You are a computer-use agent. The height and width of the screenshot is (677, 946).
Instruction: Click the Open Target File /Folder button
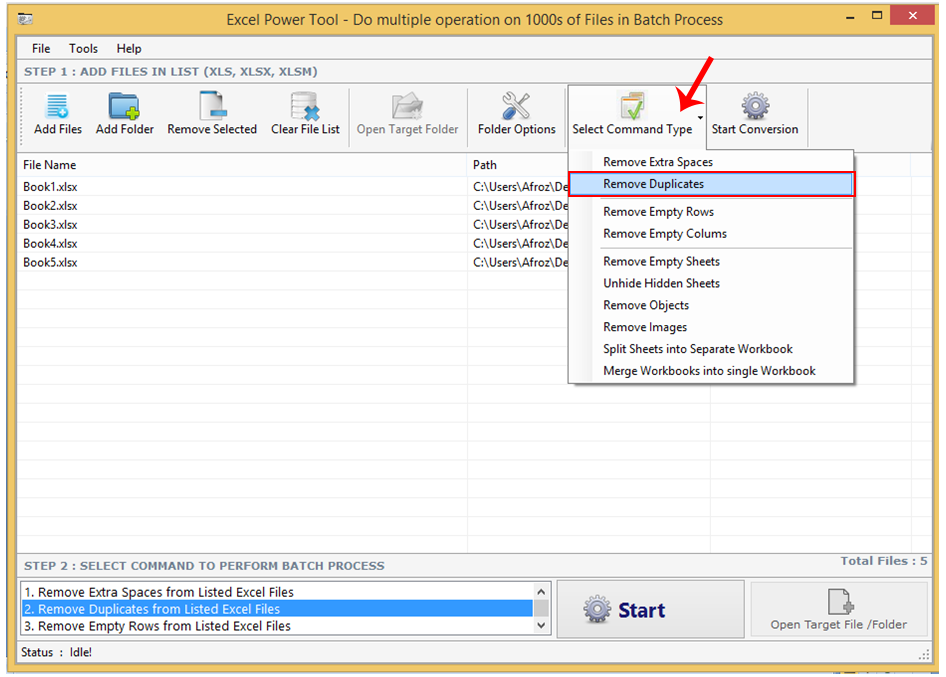tap(839, 609)
